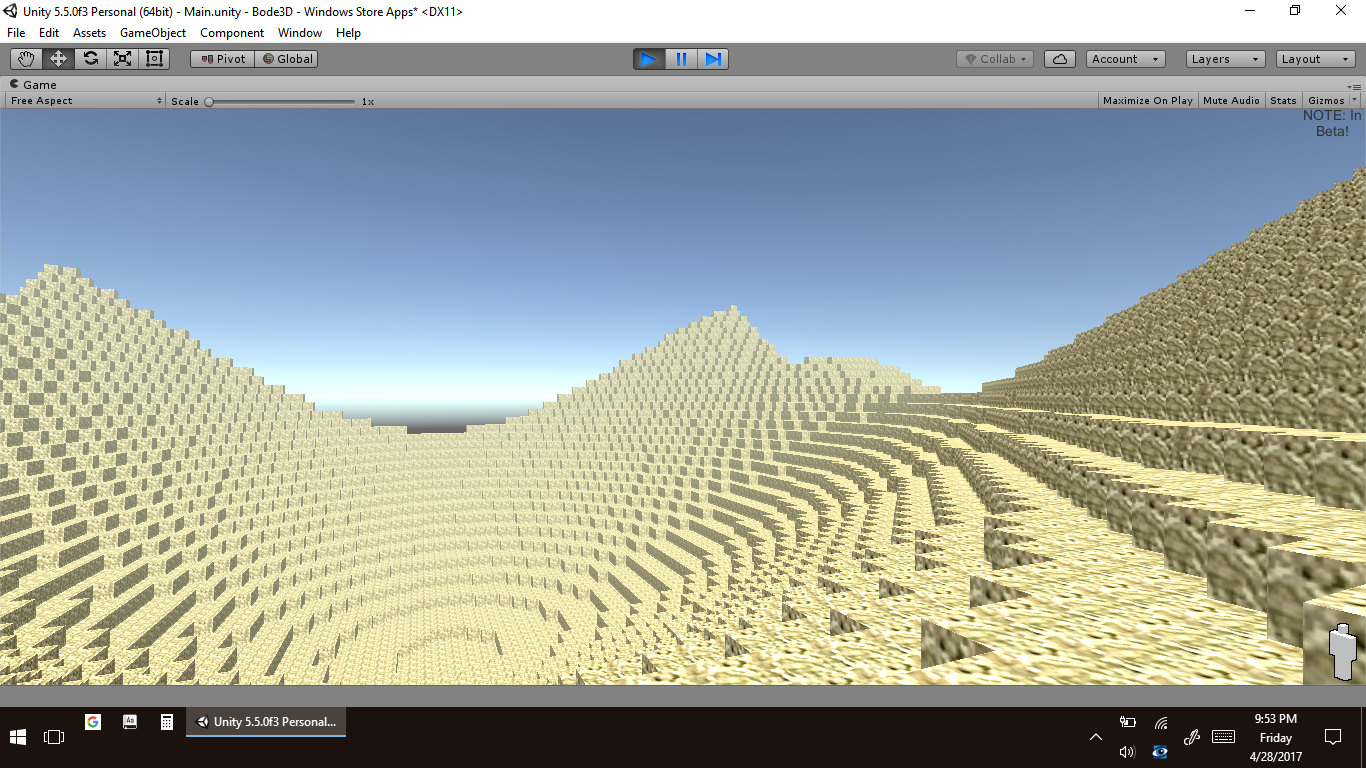1366x768 pixels.
Task: Pause the running game
Action: point(681,59)
